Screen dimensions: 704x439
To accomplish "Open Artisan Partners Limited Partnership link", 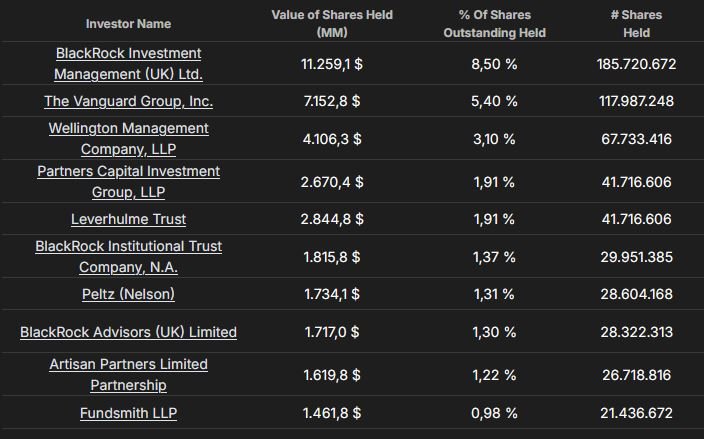I will click(x=128, y=374).
